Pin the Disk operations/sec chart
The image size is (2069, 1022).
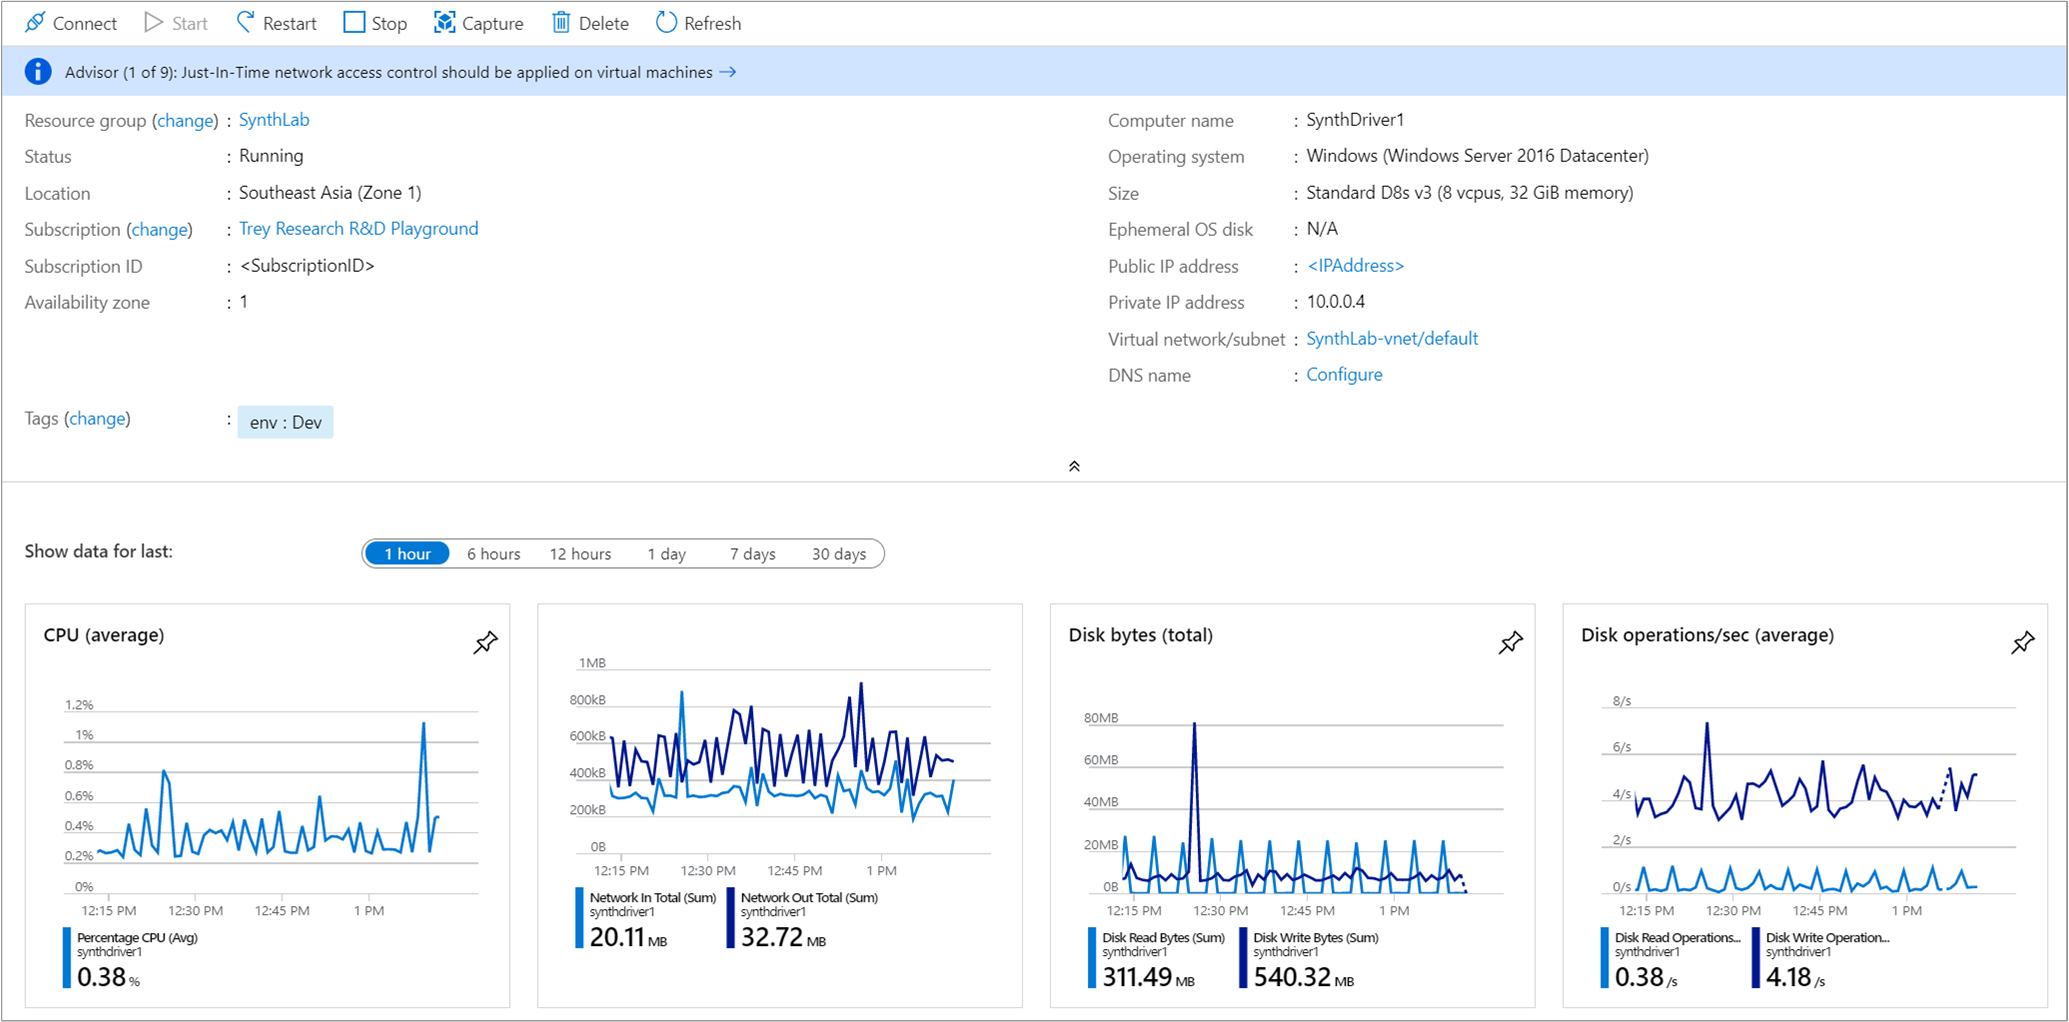click(2022, 642)
